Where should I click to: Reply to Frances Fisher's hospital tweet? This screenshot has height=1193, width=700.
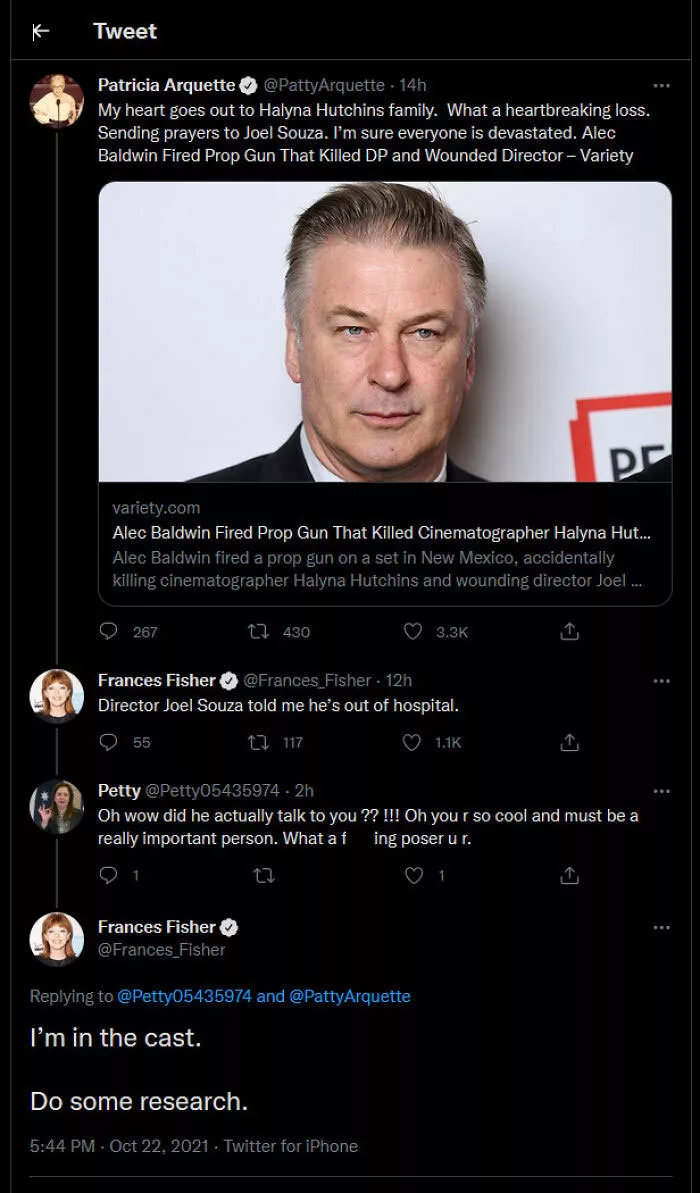click(x=109, y=742)
